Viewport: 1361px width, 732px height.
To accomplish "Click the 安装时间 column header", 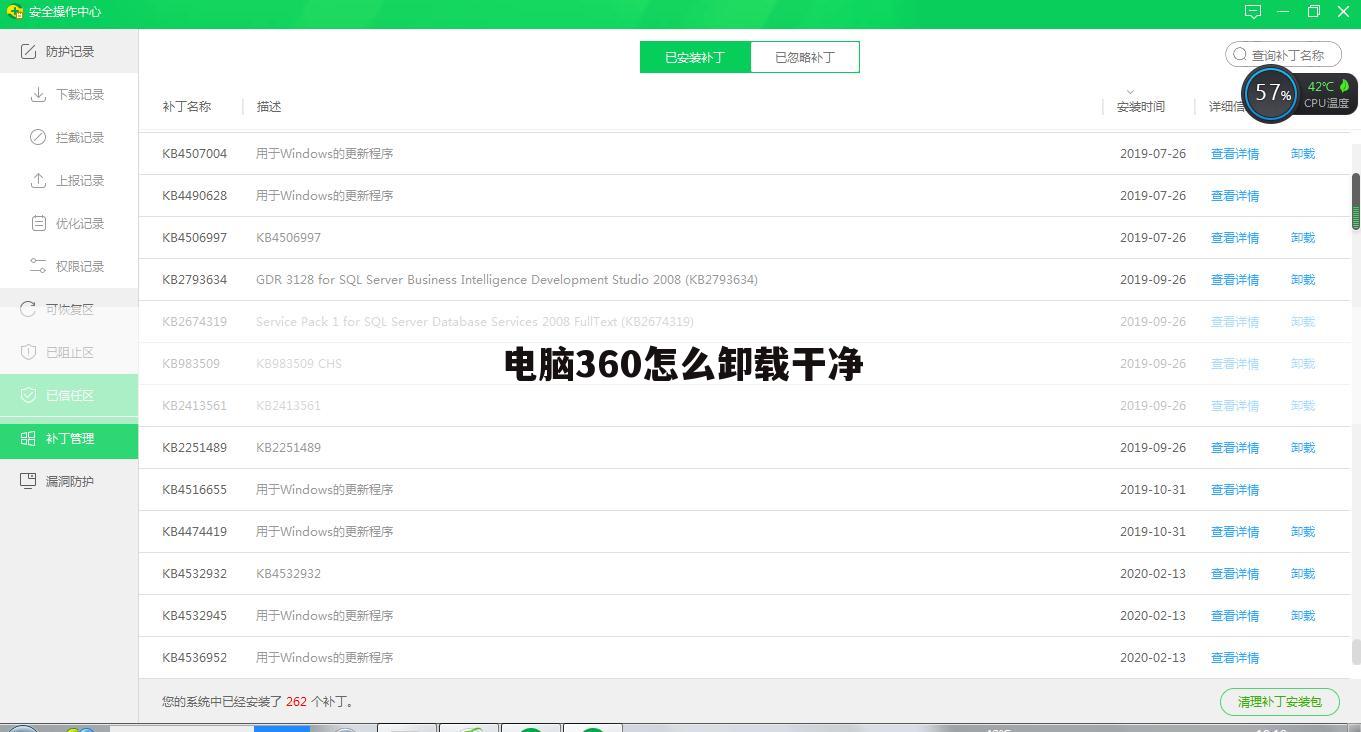I will [1141, 106].
